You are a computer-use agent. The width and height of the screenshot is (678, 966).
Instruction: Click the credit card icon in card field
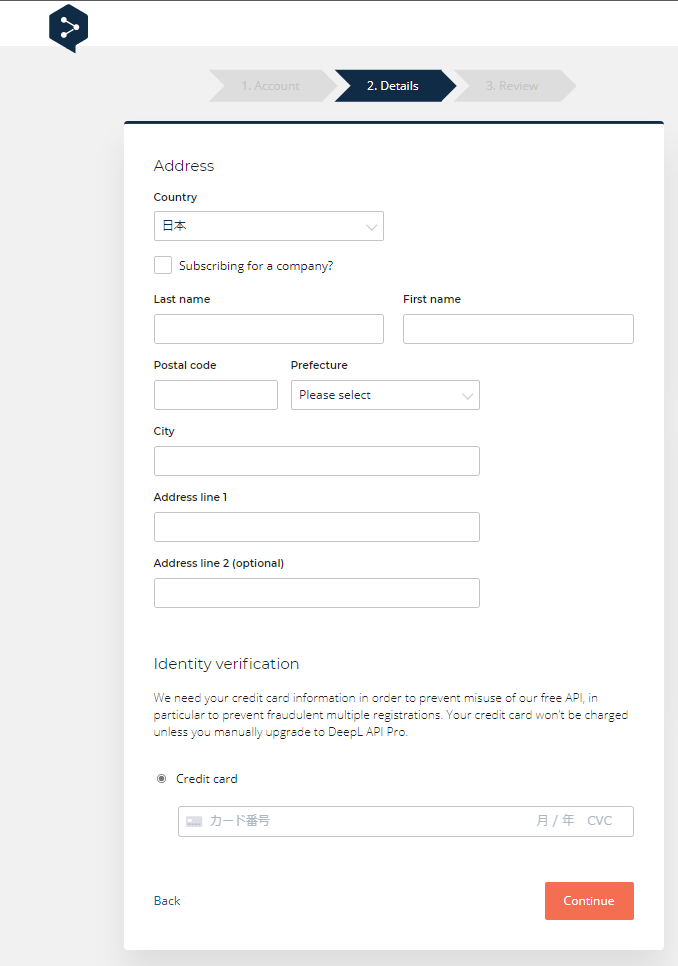(x=194, y=821)
